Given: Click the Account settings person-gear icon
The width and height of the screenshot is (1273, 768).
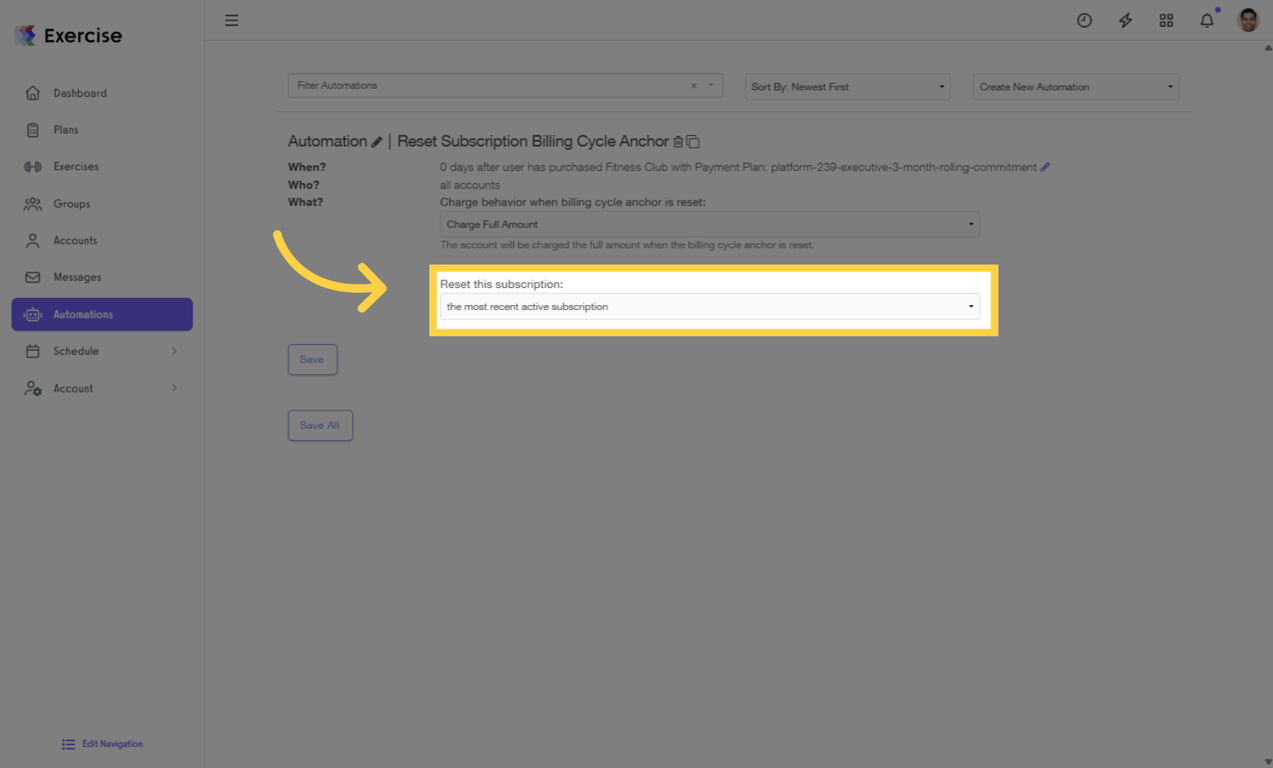Looking at the screenshot, I should pos(33,388).
